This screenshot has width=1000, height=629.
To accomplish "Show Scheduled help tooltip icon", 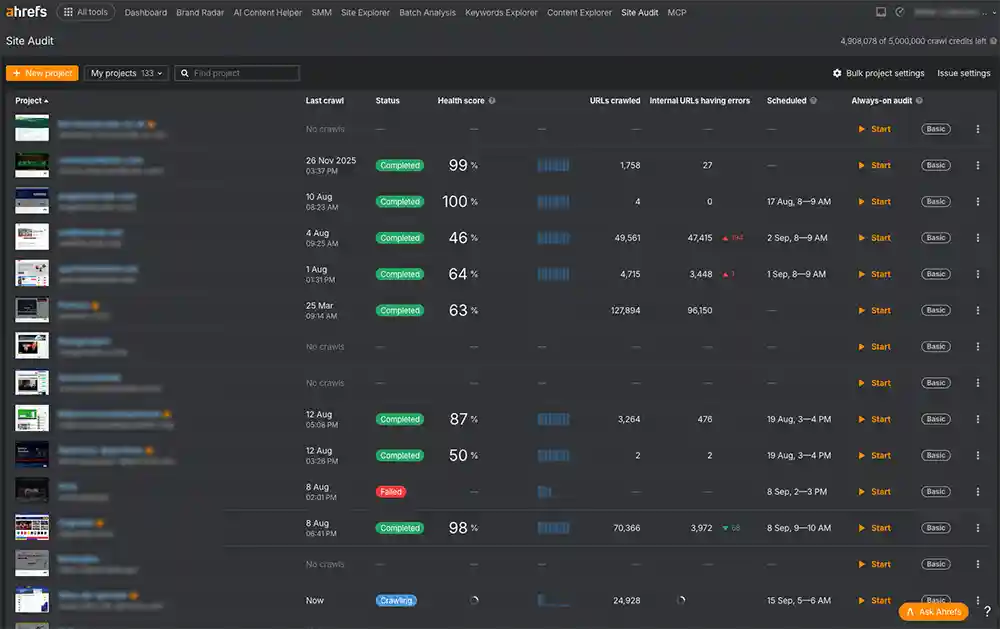I will point(813,101).
